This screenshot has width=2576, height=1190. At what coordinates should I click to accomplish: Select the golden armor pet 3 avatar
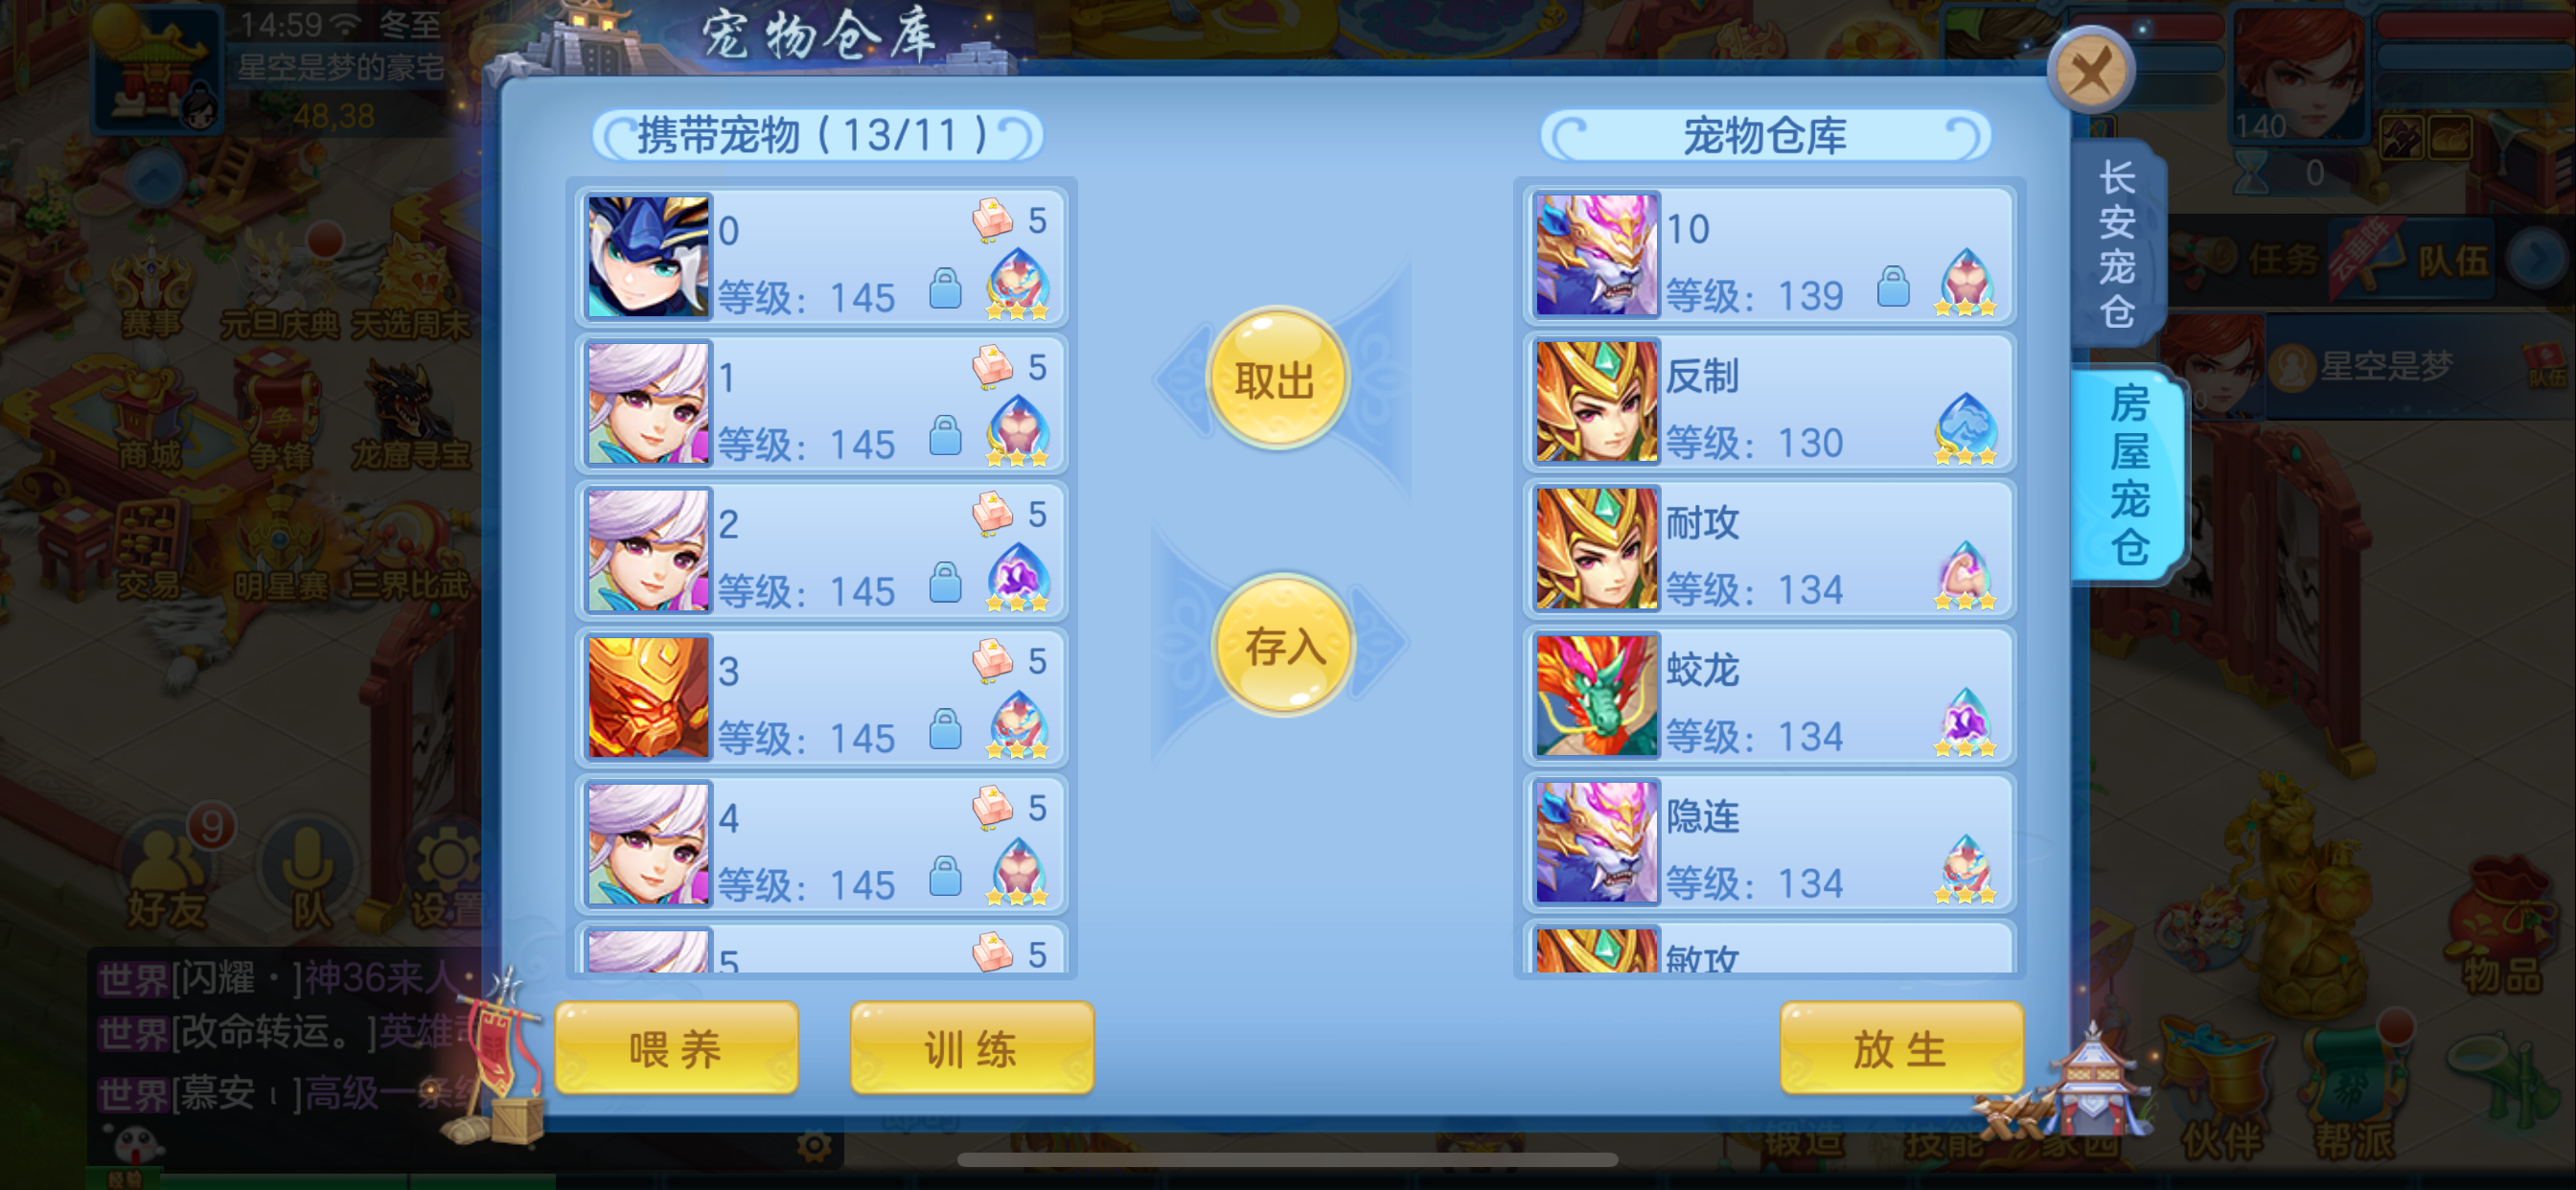648,697
